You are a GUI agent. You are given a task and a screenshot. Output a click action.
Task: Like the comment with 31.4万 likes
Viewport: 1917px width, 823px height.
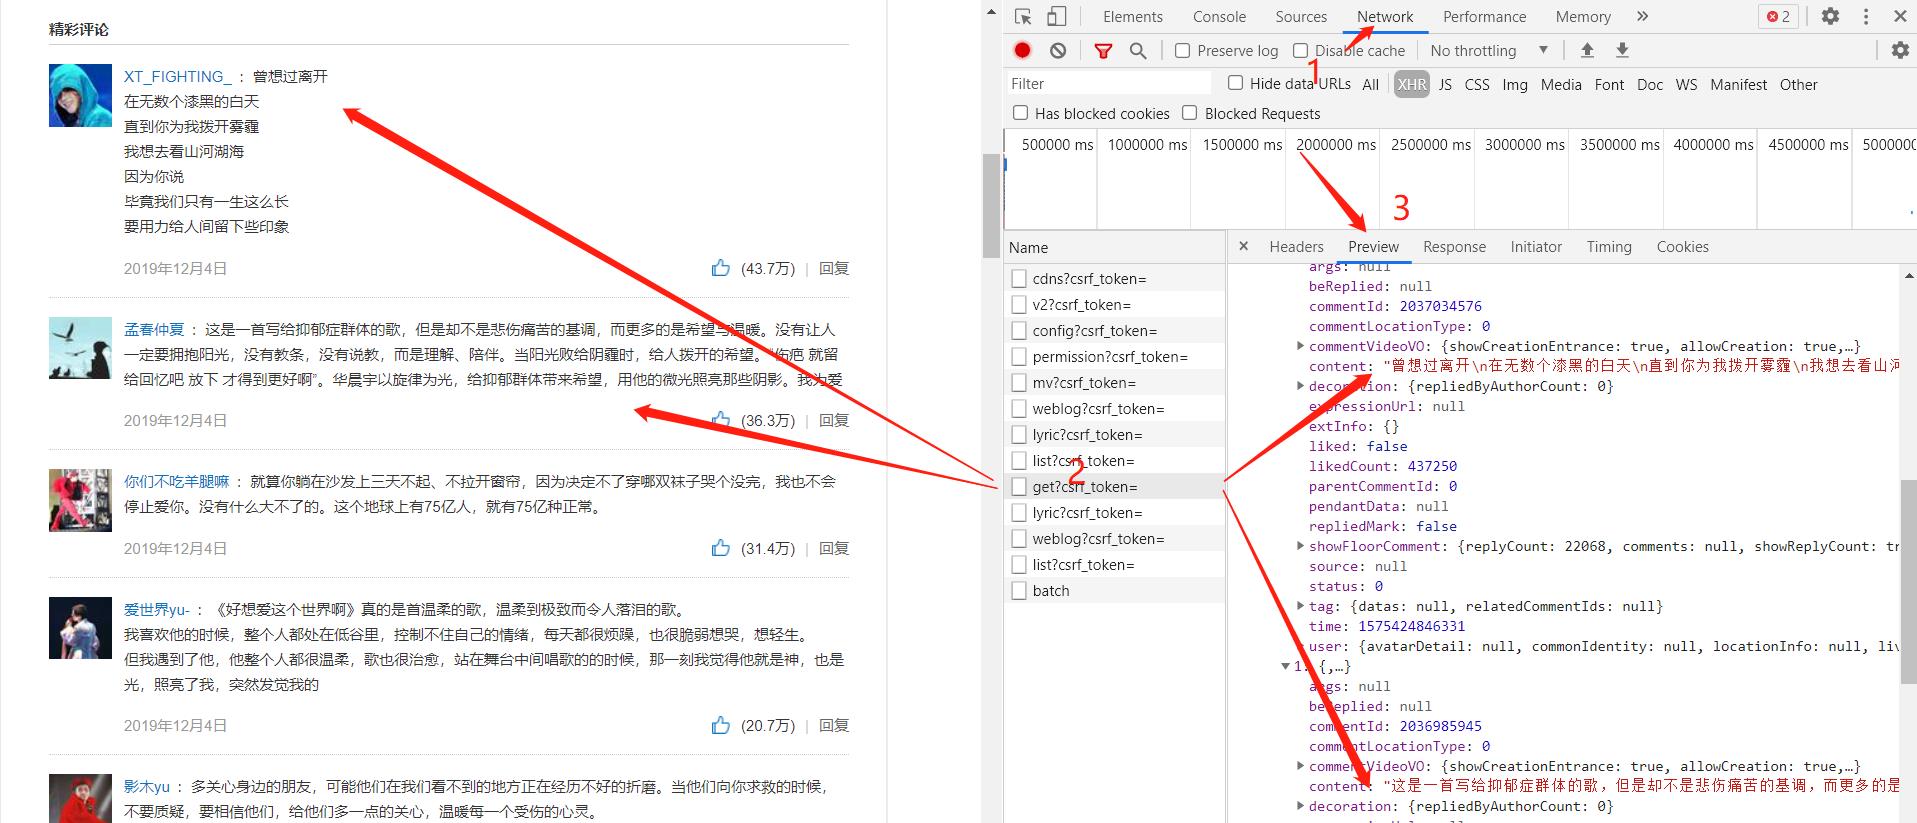(720, 548)
